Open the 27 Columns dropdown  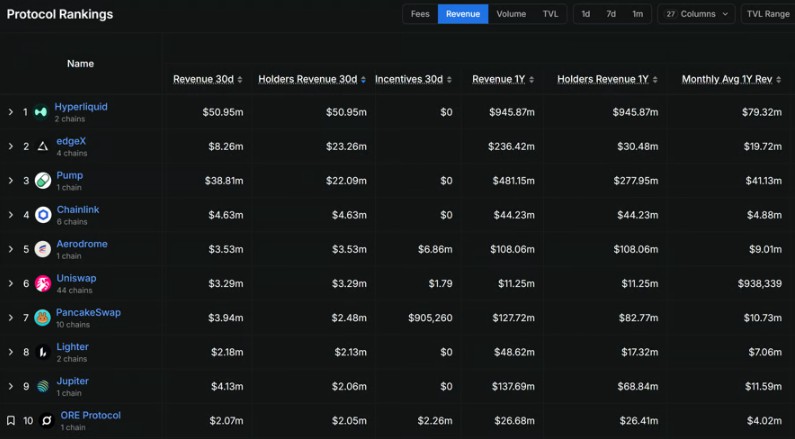696,14
